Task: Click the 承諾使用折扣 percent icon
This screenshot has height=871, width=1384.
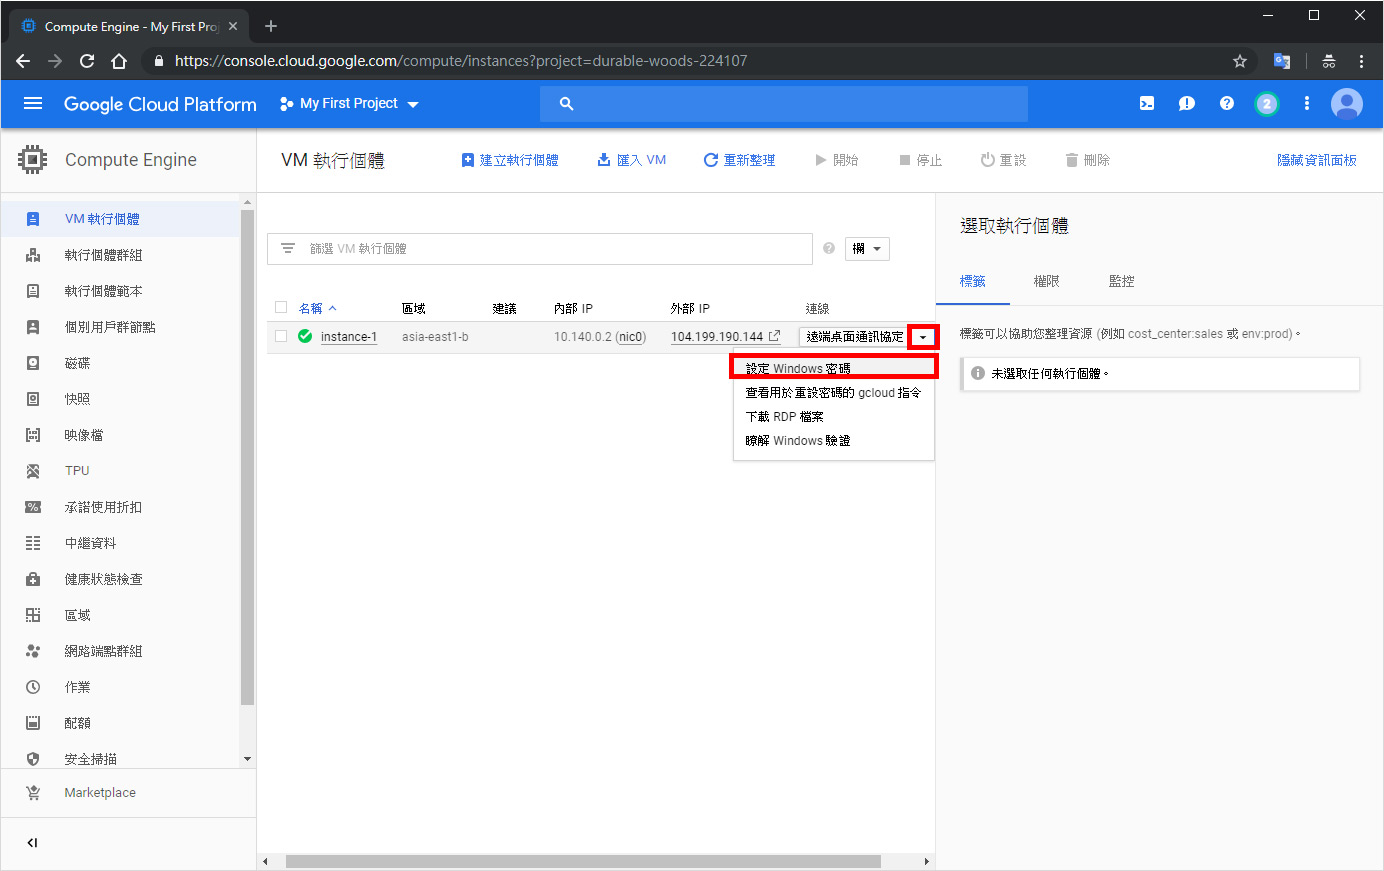Action: pos(33,507)
